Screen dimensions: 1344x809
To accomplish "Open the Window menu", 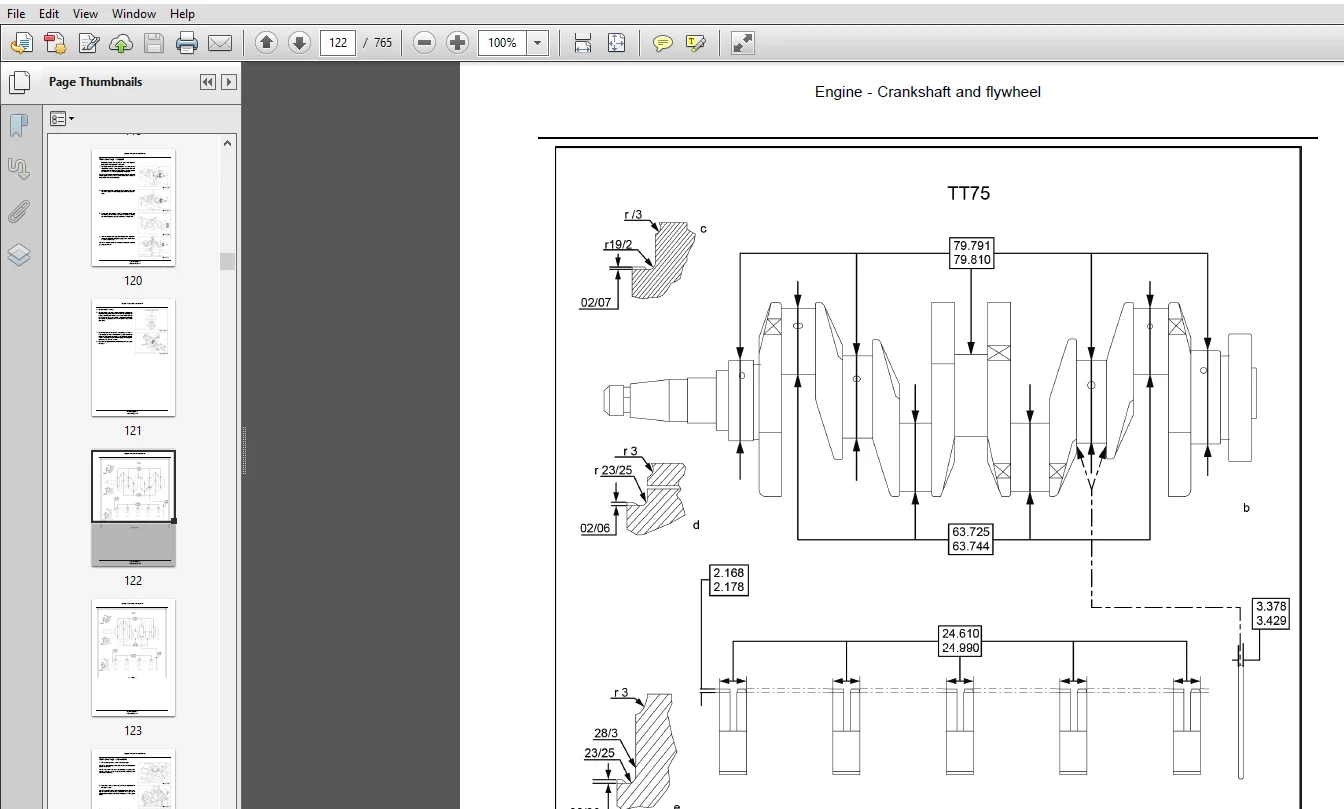I will tap(134, 14).
